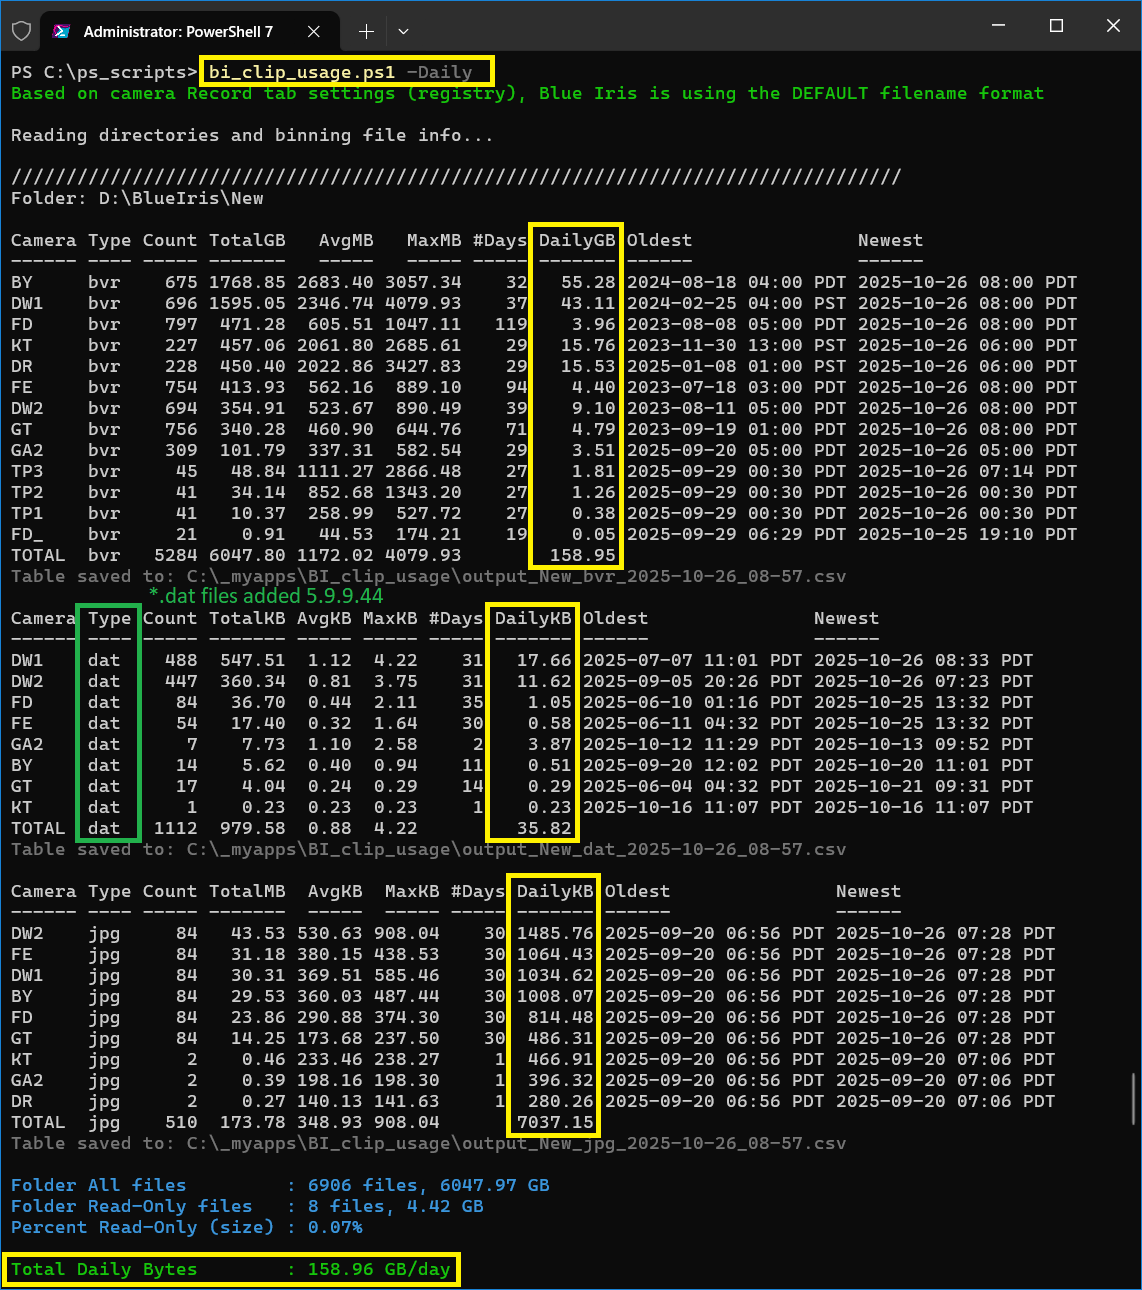Click the administrator shield icon in title bar
This screenshot has width=1142, height=1290.
pyautogui.click(x=21, y=31)
